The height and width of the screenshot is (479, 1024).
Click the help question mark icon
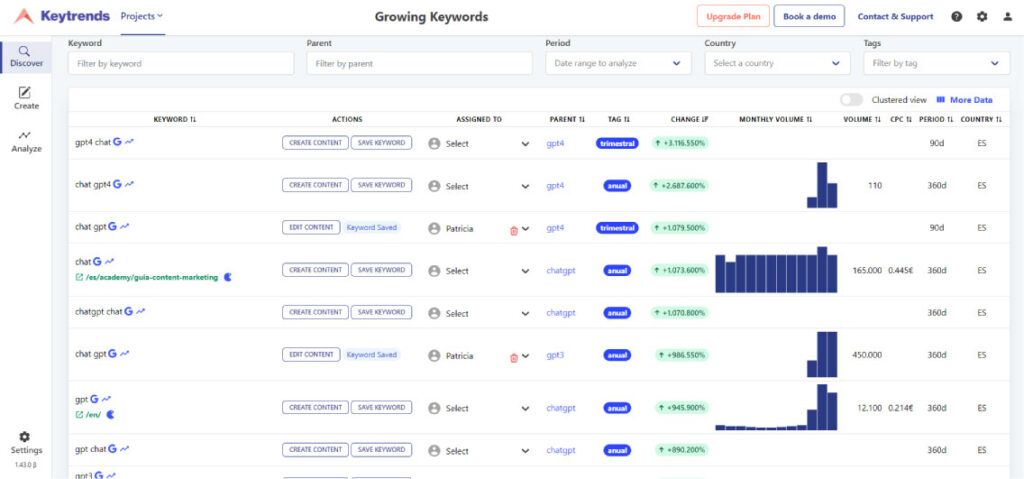[x=957, y=17]
